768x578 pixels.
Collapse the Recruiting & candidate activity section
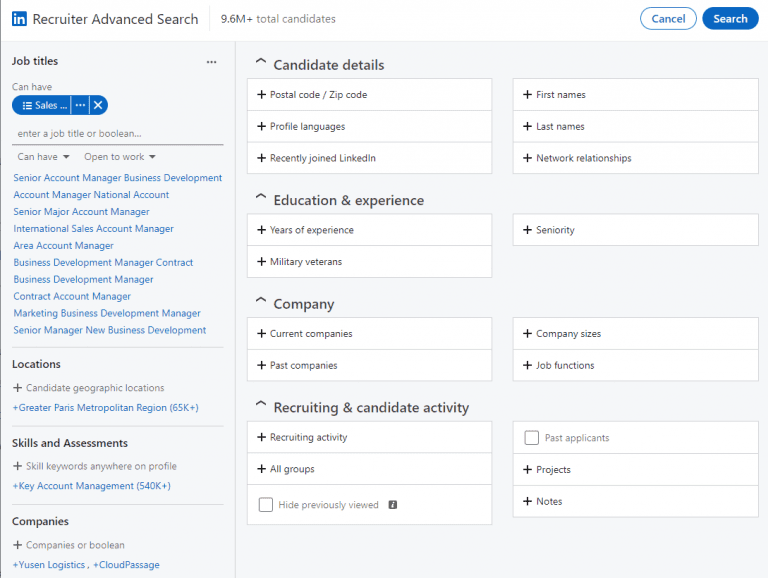(x=261, y=406)
